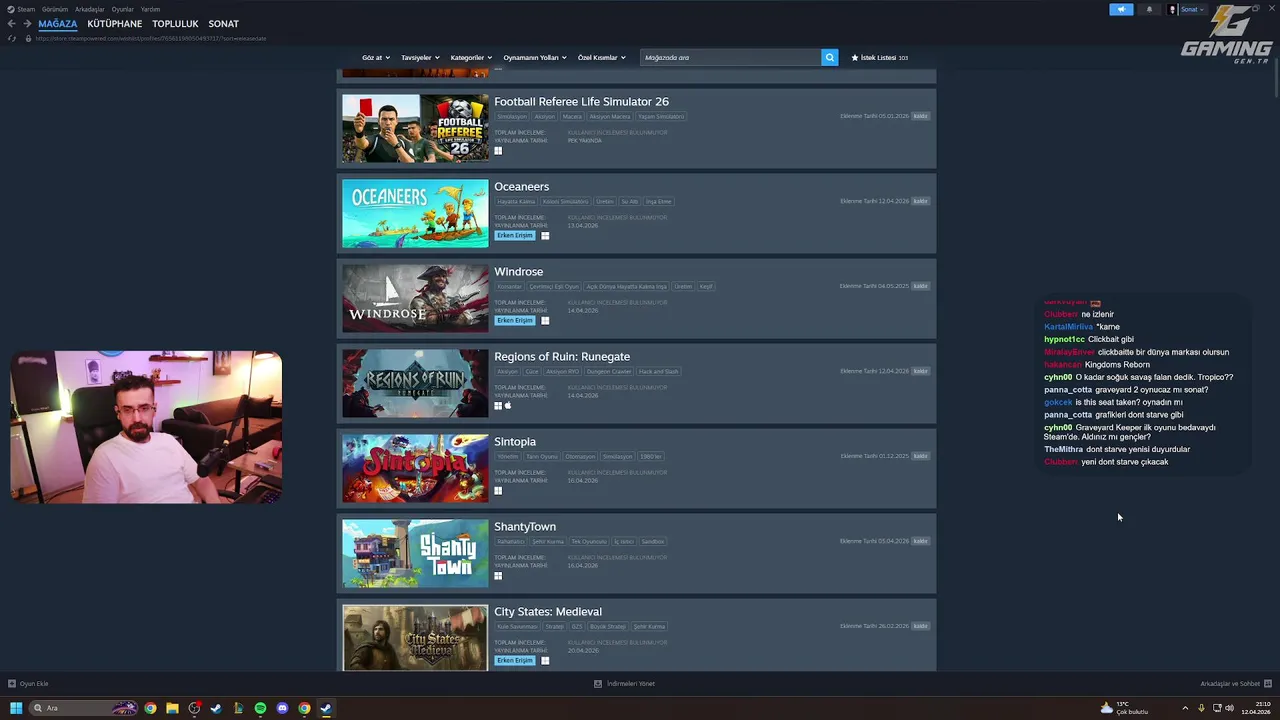Open the Oceaneers game thumbnail
The image size is (1280, 720).
pyautogui.click(x=415, y=213)
